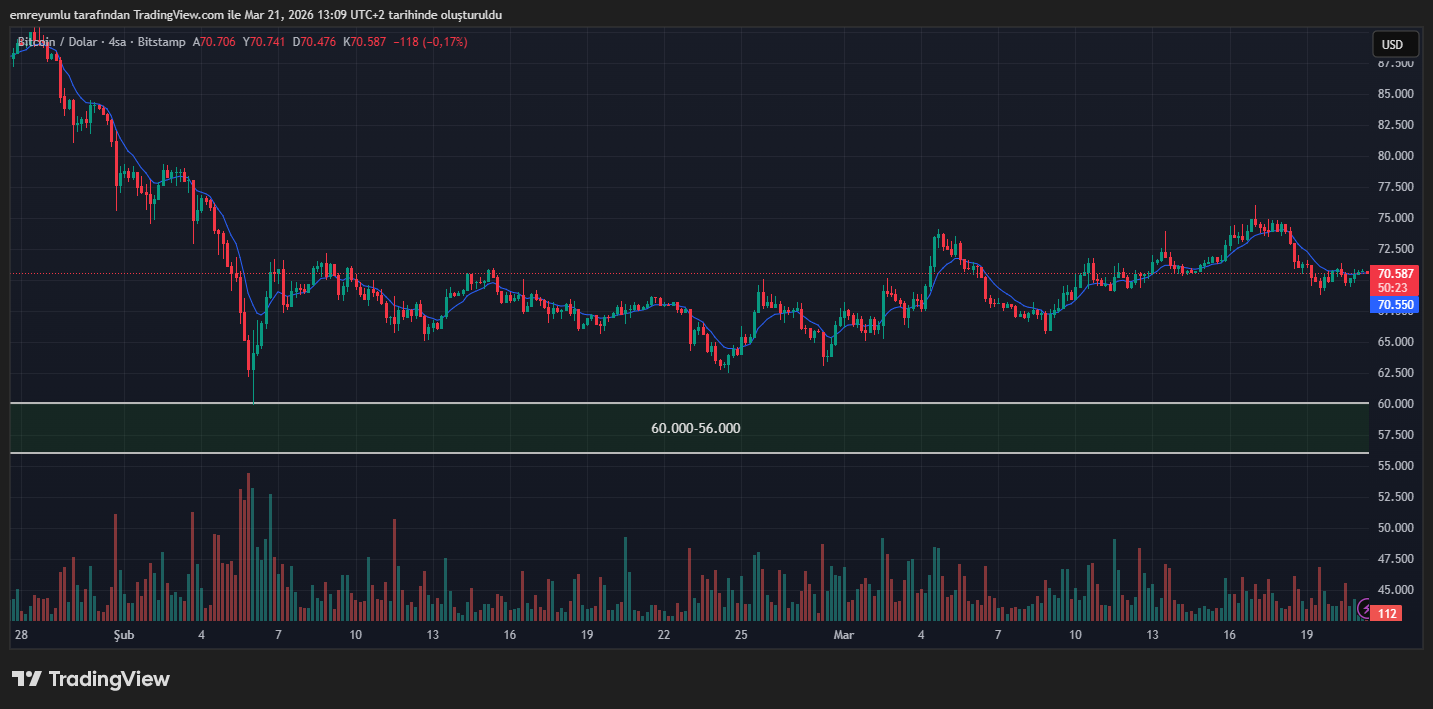Screen dimensions: 1433x709
Task: Click the blue 70.550 moving average label
Action: pos(1395,304)
